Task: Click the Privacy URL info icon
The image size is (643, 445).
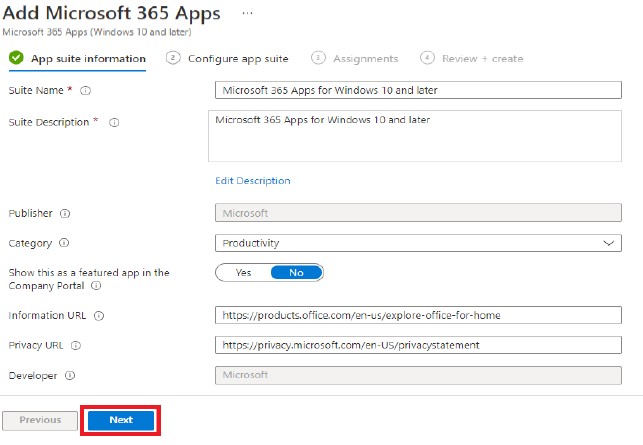Action: coord(76,346)
